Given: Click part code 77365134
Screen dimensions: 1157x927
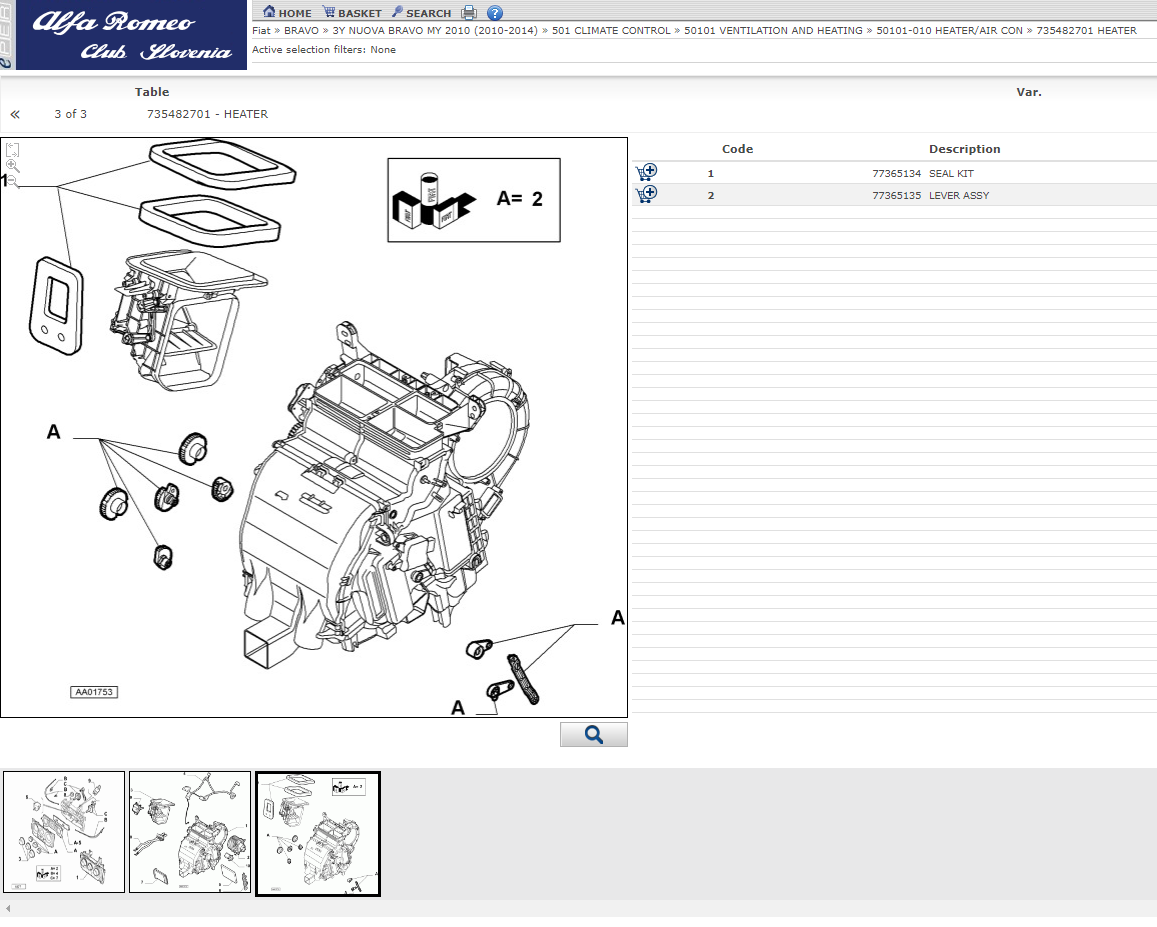Looking at the screenshot, I should click(x=897, y=173).
